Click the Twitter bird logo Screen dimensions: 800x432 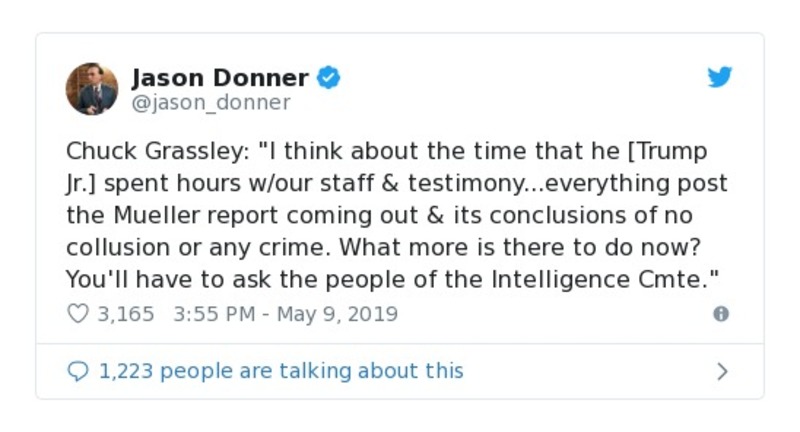pyautogui.click(x=720, y=77)
